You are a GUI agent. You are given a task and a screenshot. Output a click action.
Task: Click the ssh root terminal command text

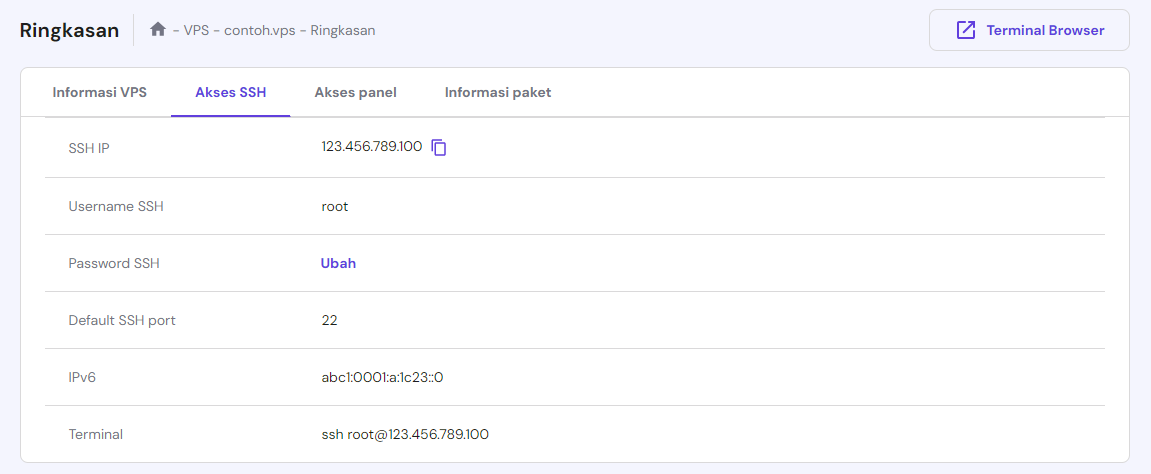pyautogui.click(x=405, y=435)
